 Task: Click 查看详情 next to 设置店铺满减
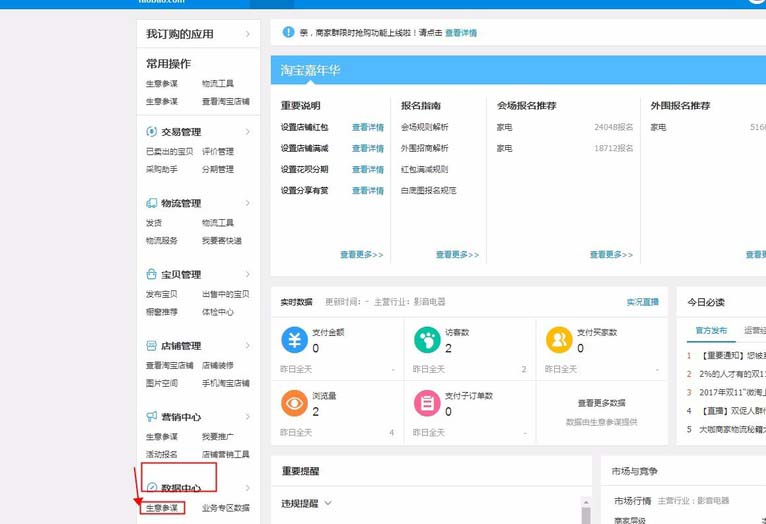click(x=368, y=148)
